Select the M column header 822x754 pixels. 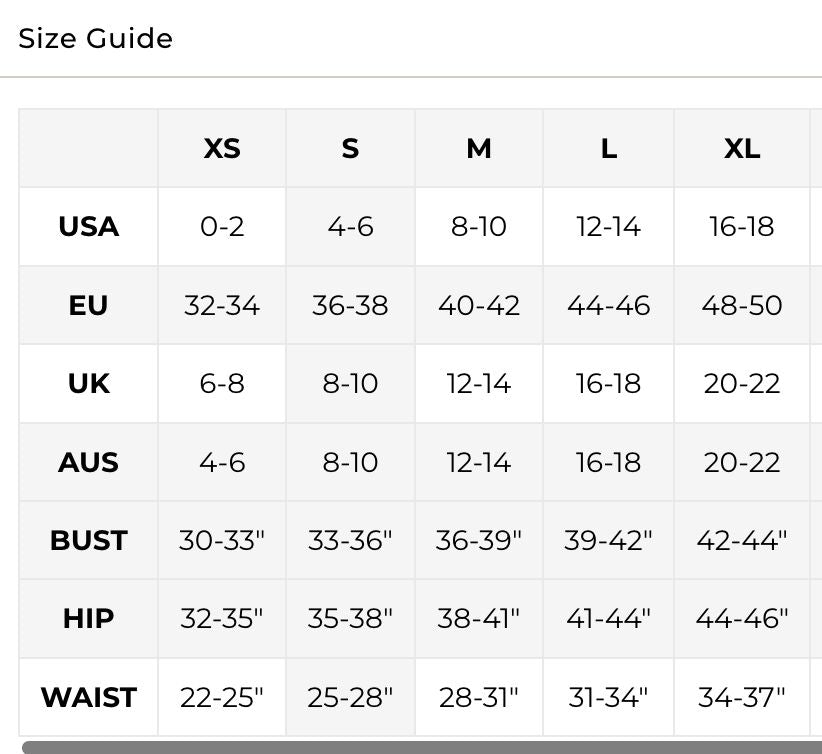point(479,148)
